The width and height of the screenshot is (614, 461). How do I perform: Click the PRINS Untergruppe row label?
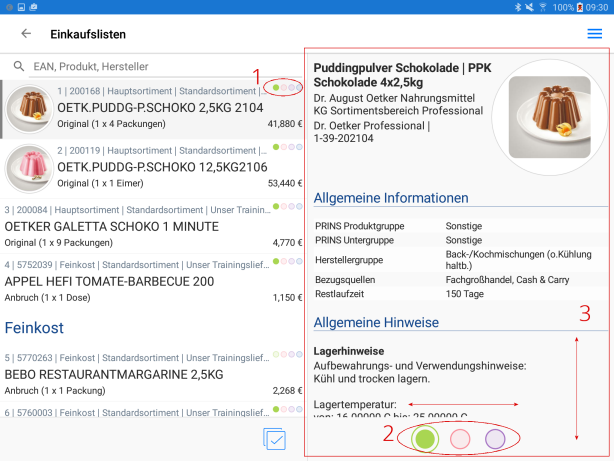354,240
